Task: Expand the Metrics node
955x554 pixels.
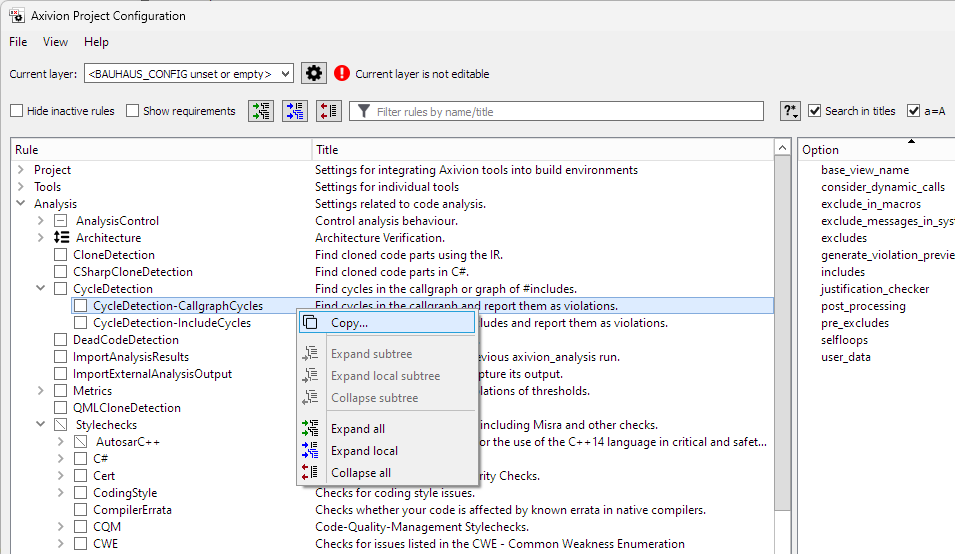Action: (x=41, y=390)
